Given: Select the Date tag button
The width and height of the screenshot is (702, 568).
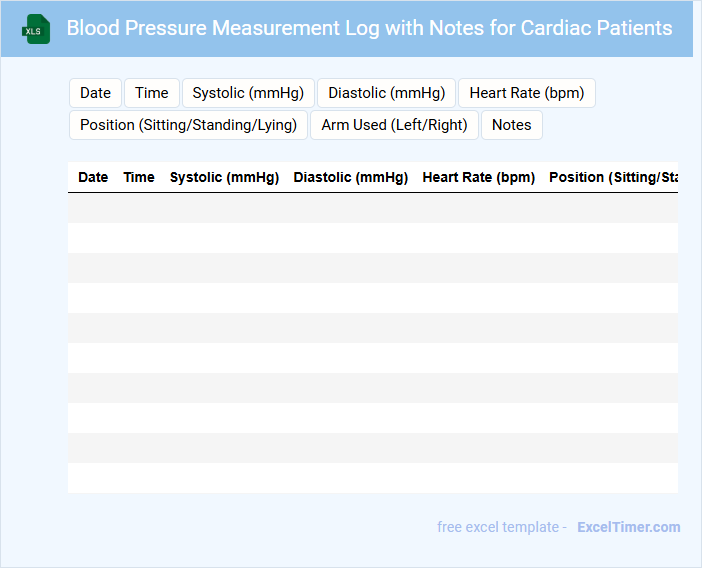Looking at the screenshot, I should pyautogui.click(x=95, y=93).
